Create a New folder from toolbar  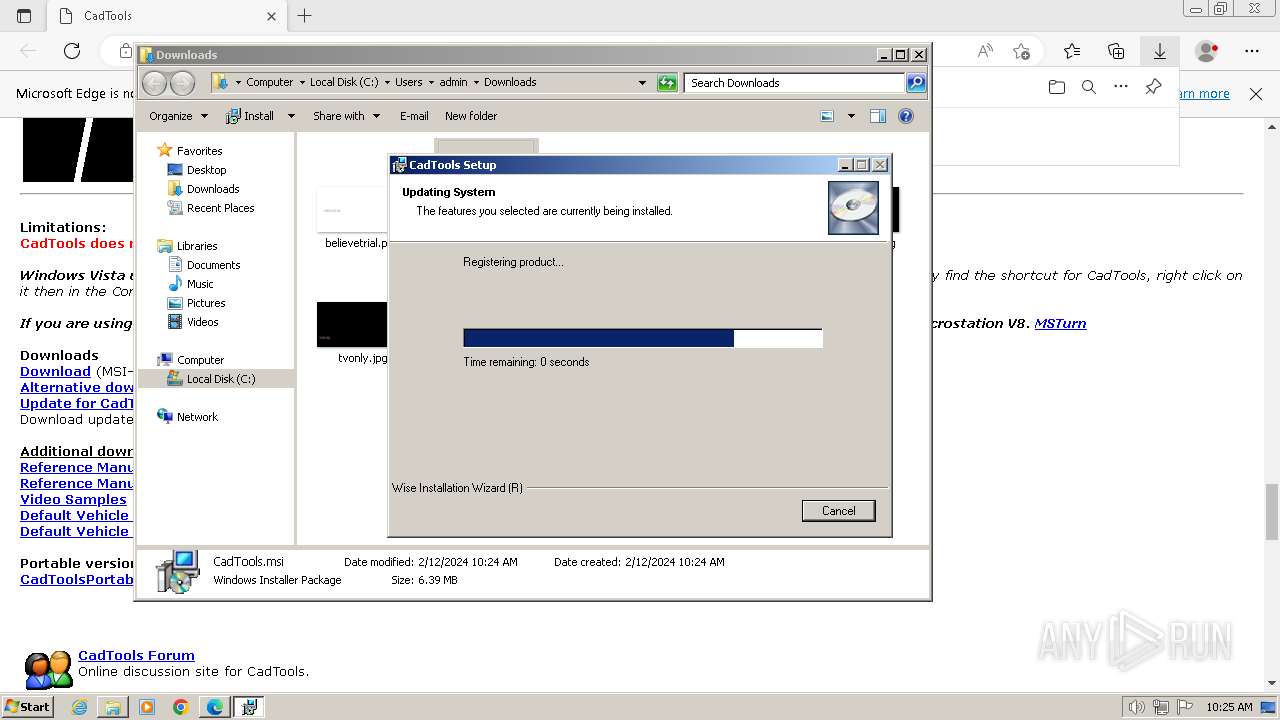[x=471, y=116]
